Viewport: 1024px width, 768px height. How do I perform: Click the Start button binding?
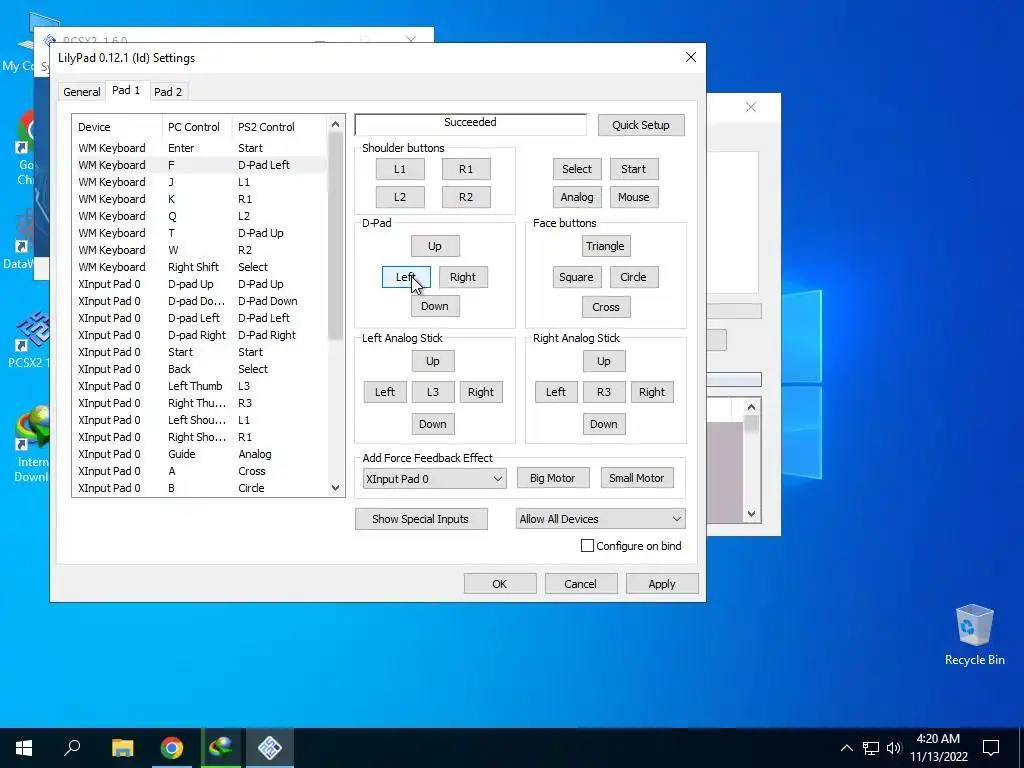[633, 169]
